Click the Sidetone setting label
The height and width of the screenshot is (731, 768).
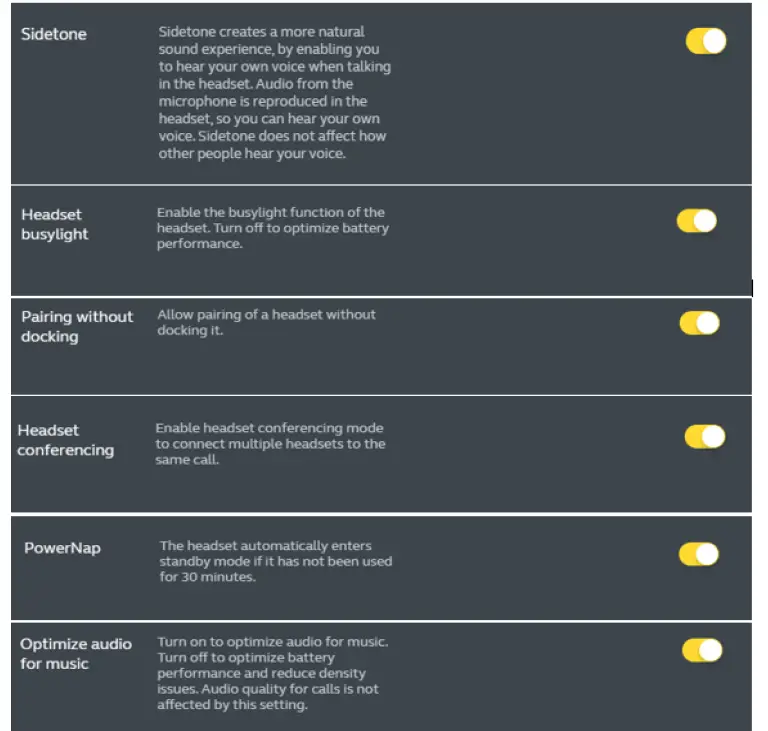click(x=54, y=34)
